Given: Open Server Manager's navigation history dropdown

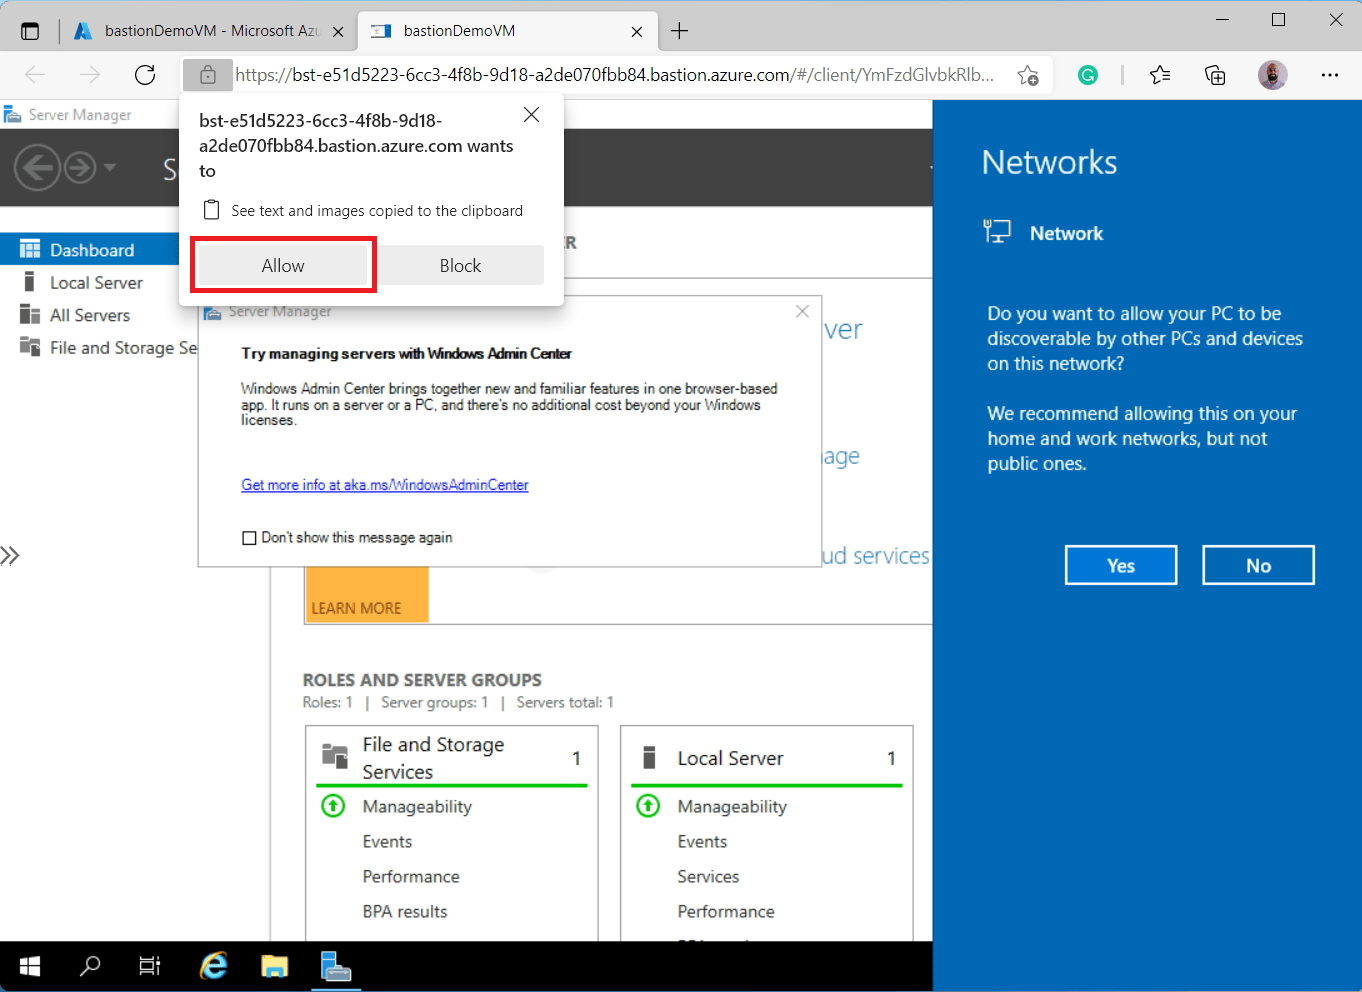Looking at the screenshot, I should click(x=110, y=167).
